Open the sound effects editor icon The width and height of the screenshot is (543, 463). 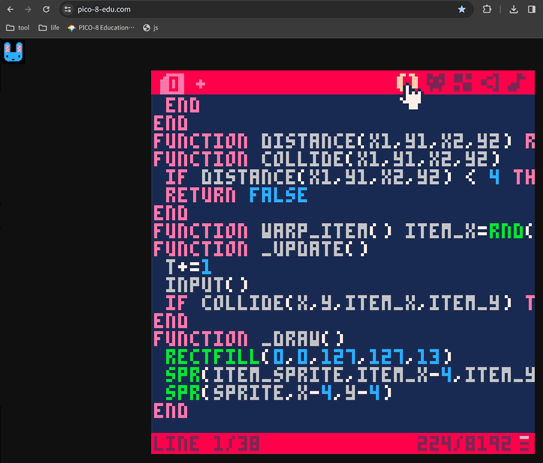click(x=490, y=82)
